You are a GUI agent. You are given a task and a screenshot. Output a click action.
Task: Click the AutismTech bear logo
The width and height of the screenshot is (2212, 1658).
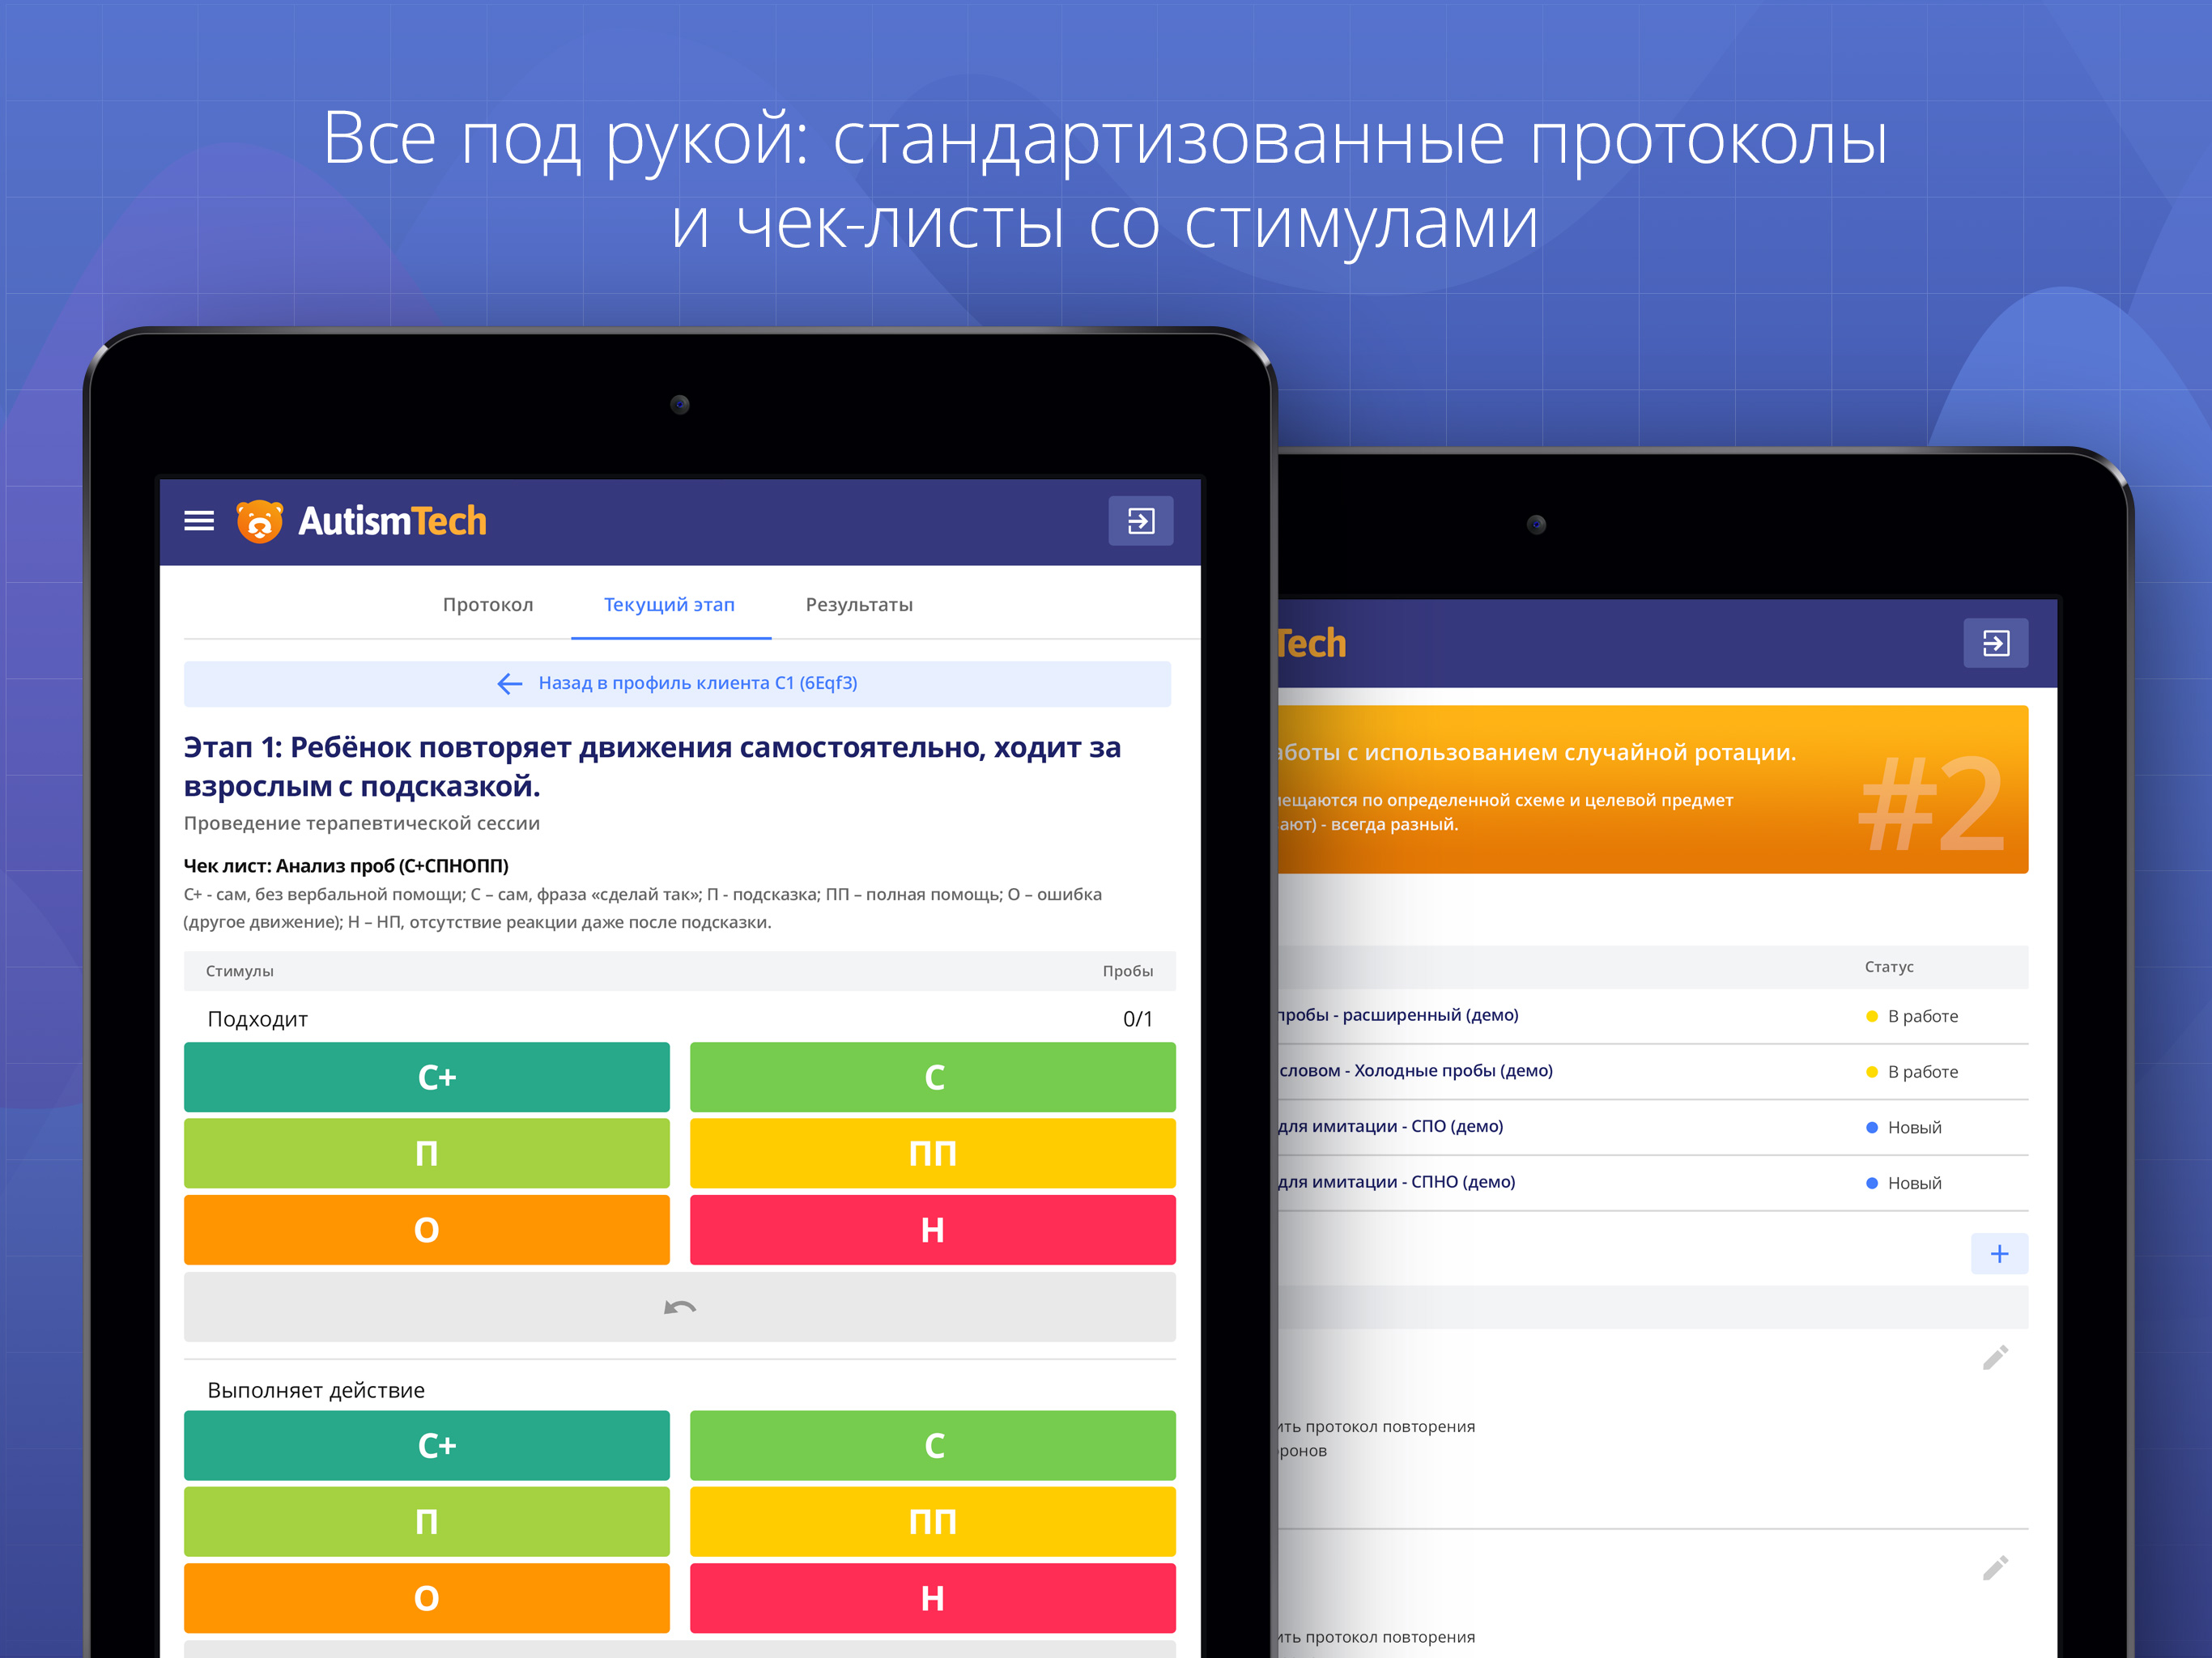click(260, 521)
